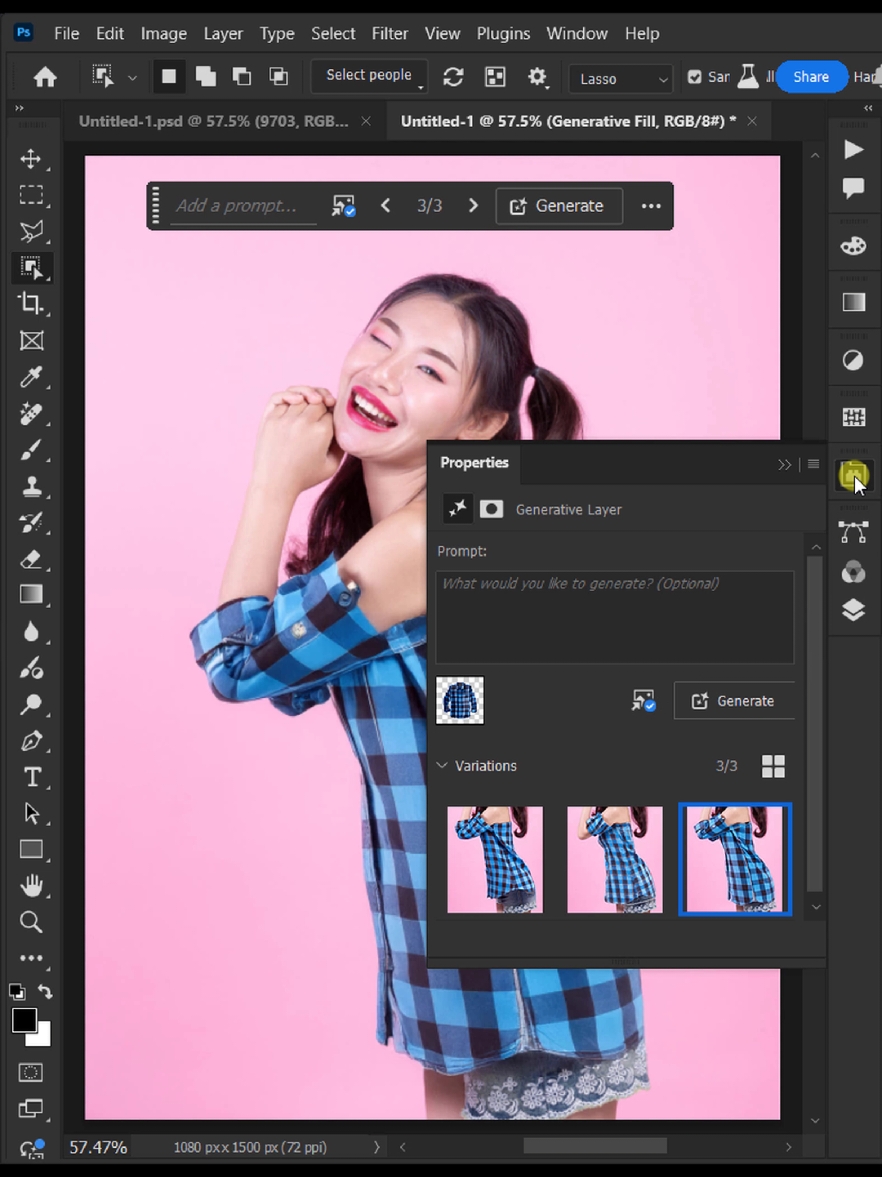Screen dimensions: 882x1177
Task: Open the Layers panel icon in right dock
Action: coord(853,610)
